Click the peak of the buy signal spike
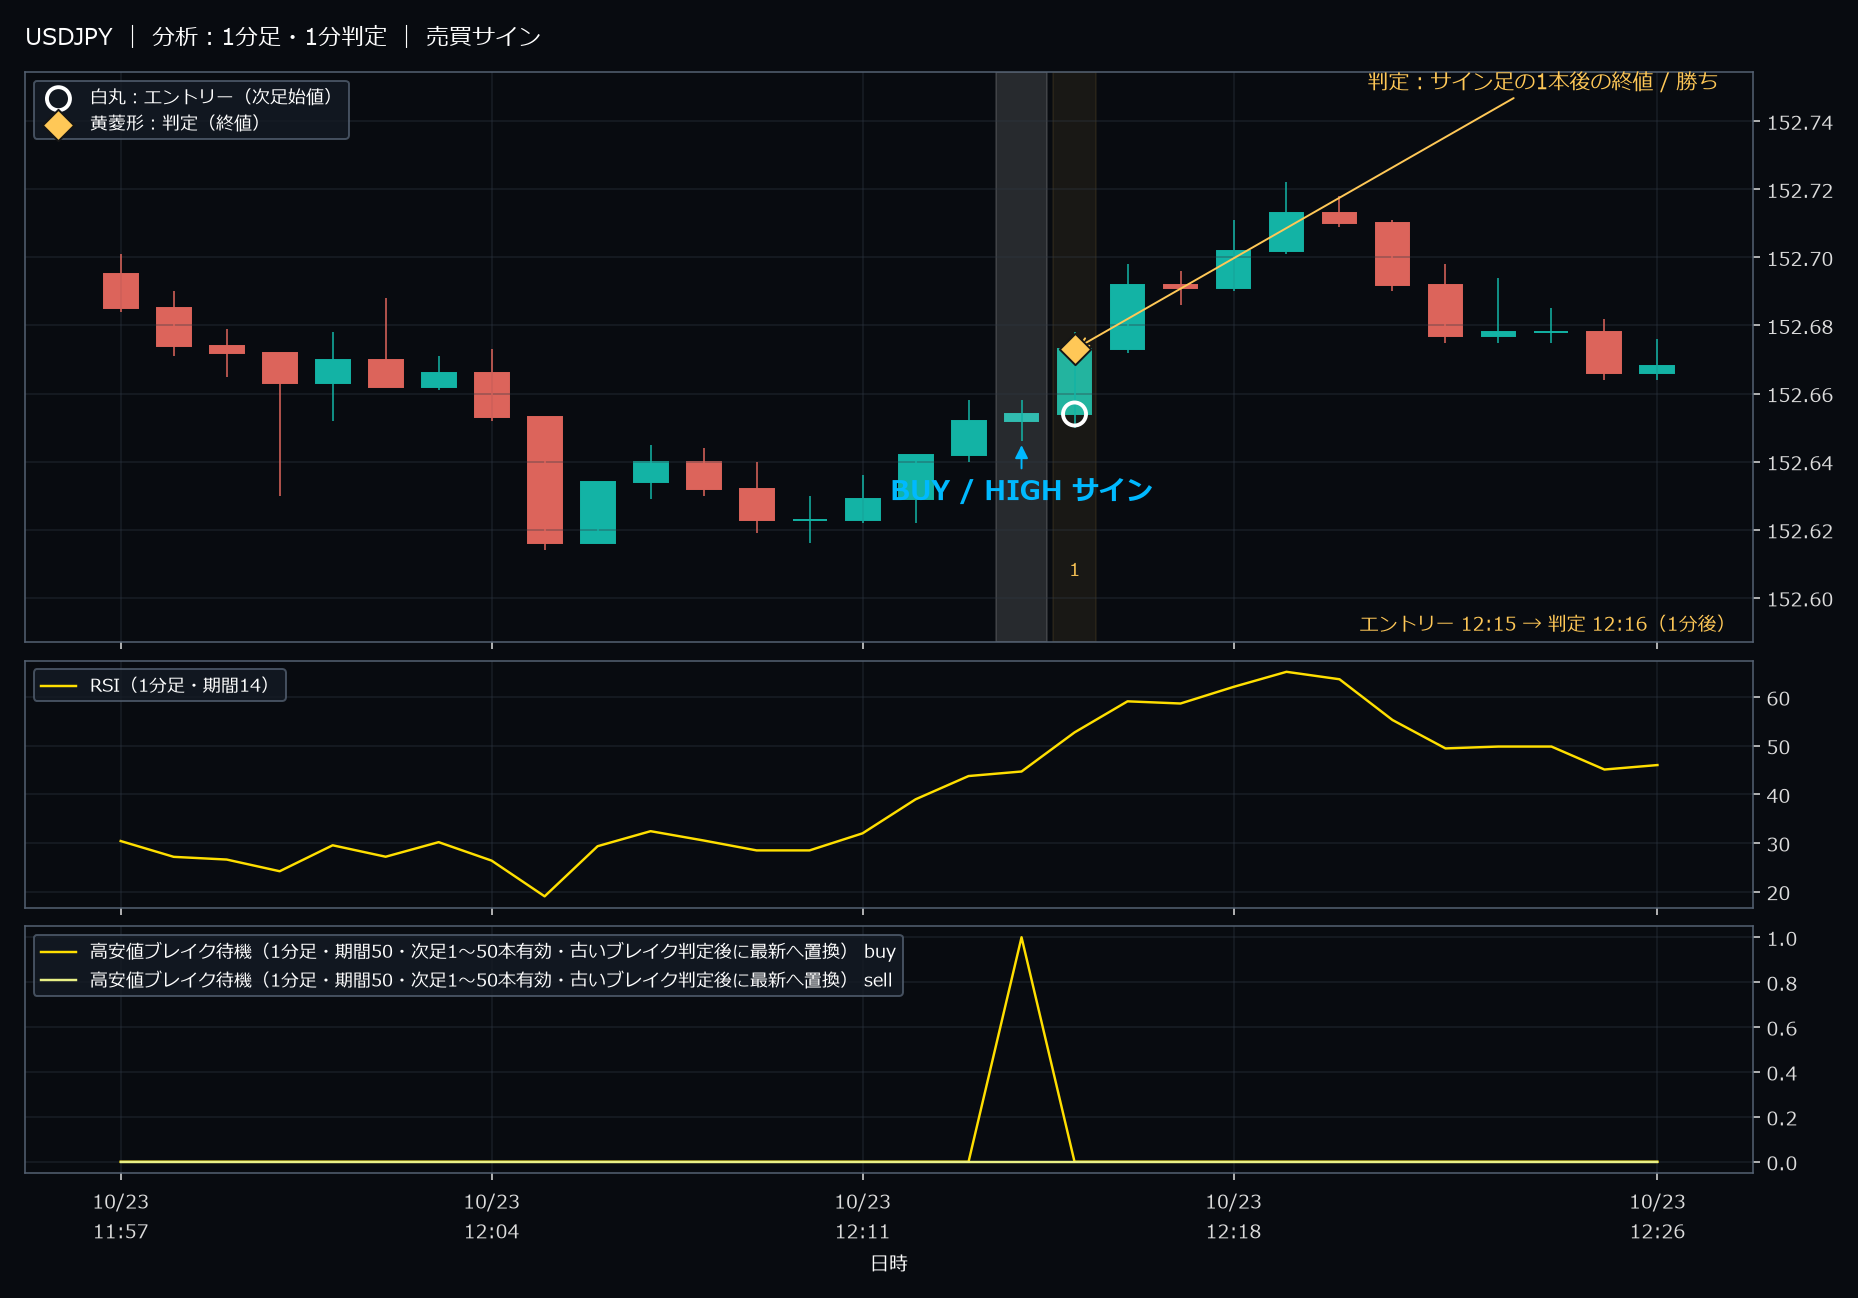The height and width of the screenshot is (1298, 1858). 1021,938
